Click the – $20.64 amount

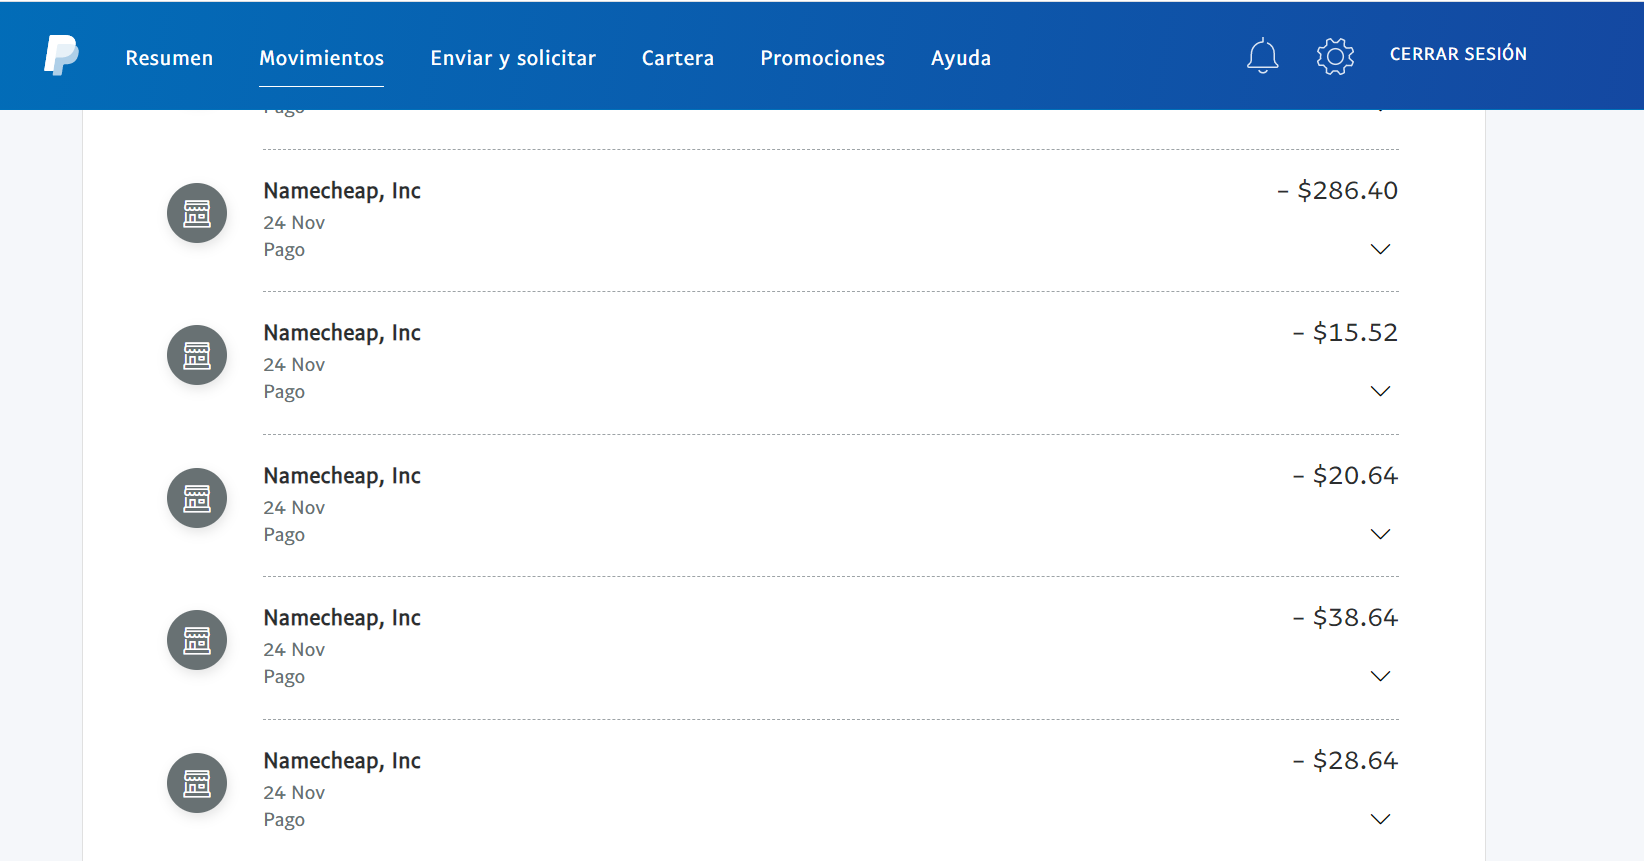point(1345,475)
